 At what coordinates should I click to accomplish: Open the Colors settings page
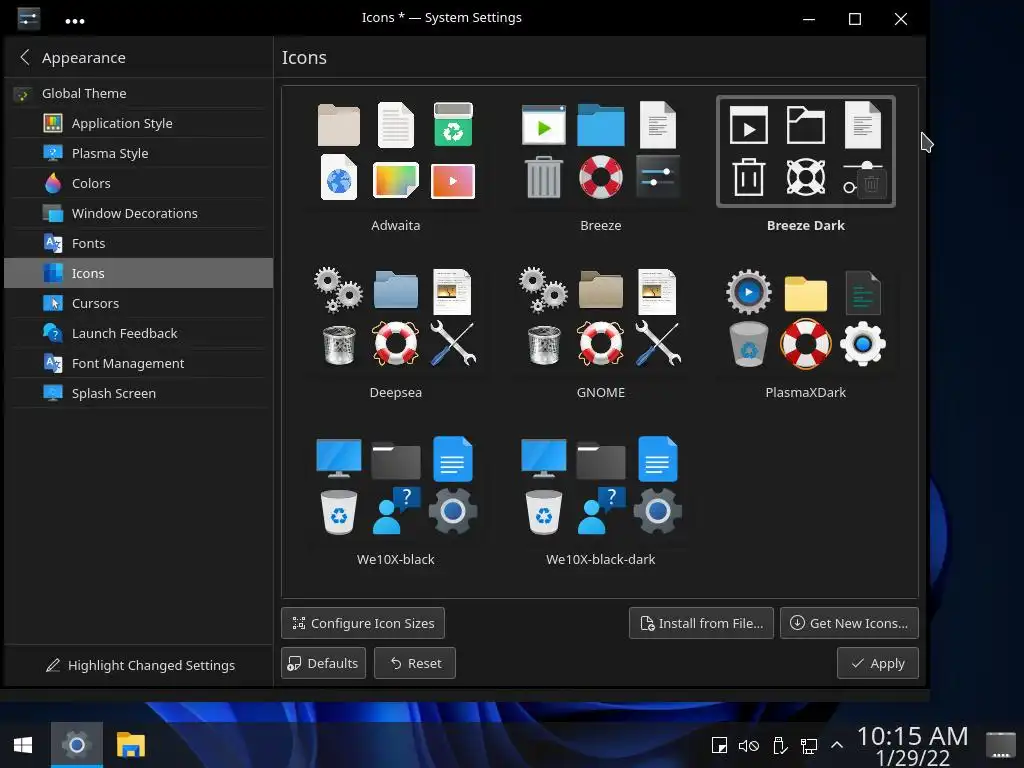[x=138, y=184]
